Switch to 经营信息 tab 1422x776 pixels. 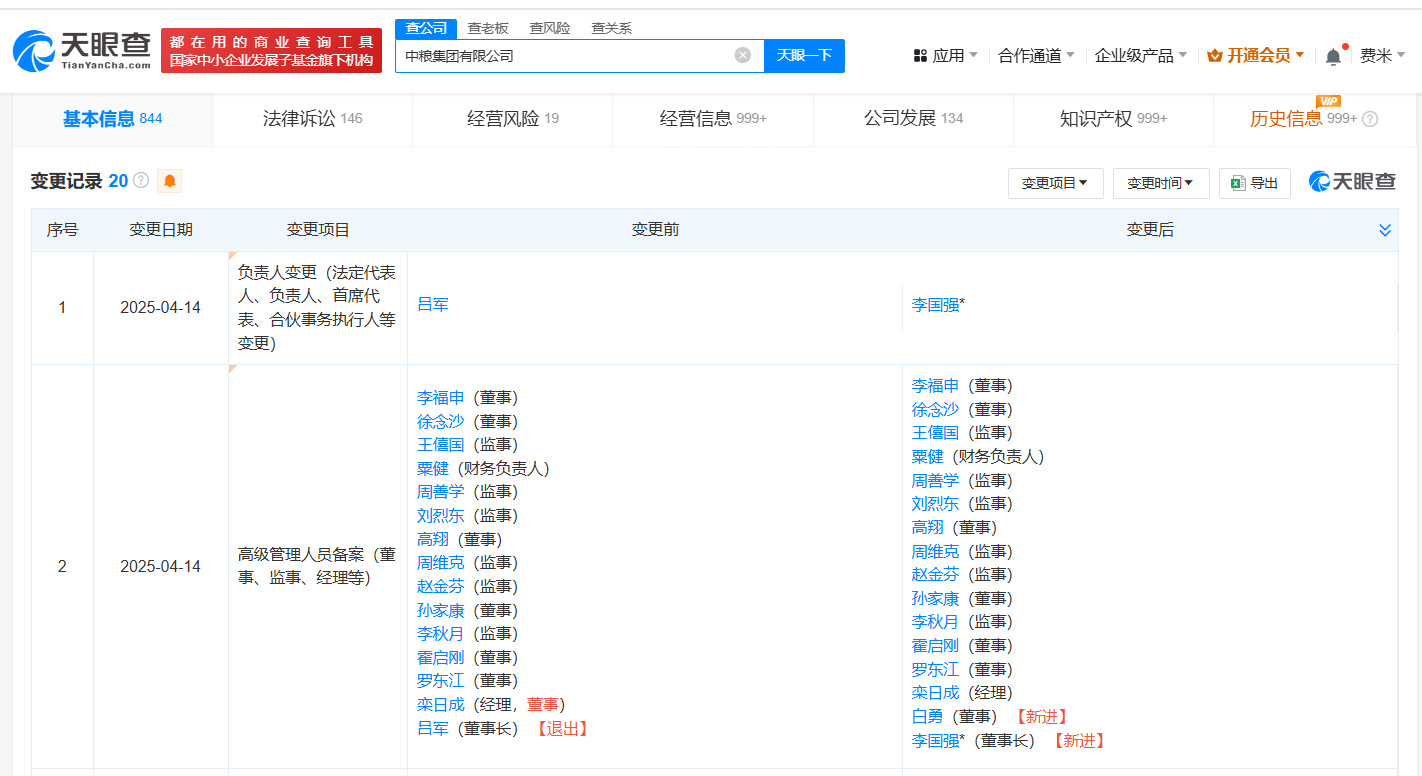(713, 119)
